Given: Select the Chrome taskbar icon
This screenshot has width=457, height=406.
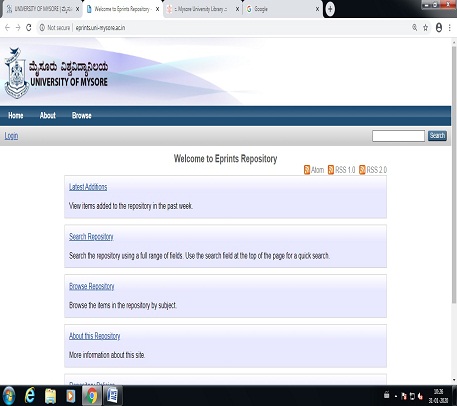Looking at the screenshot, I should (x=92, y=396).
